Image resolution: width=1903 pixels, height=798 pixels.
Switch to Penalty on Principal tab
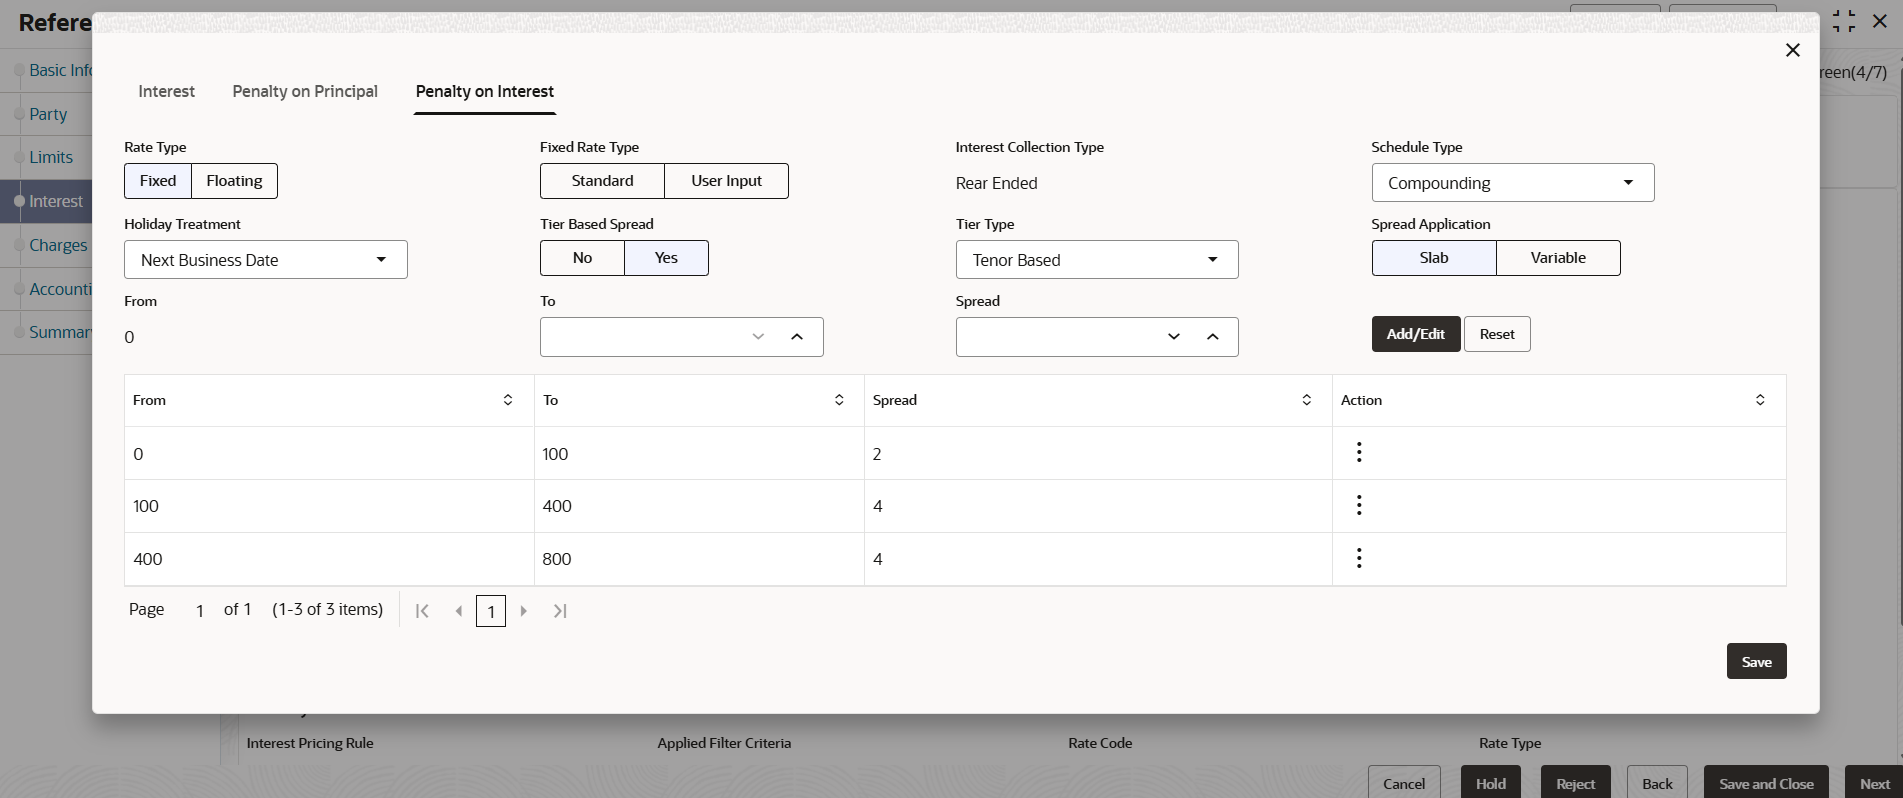click(305, 92)
